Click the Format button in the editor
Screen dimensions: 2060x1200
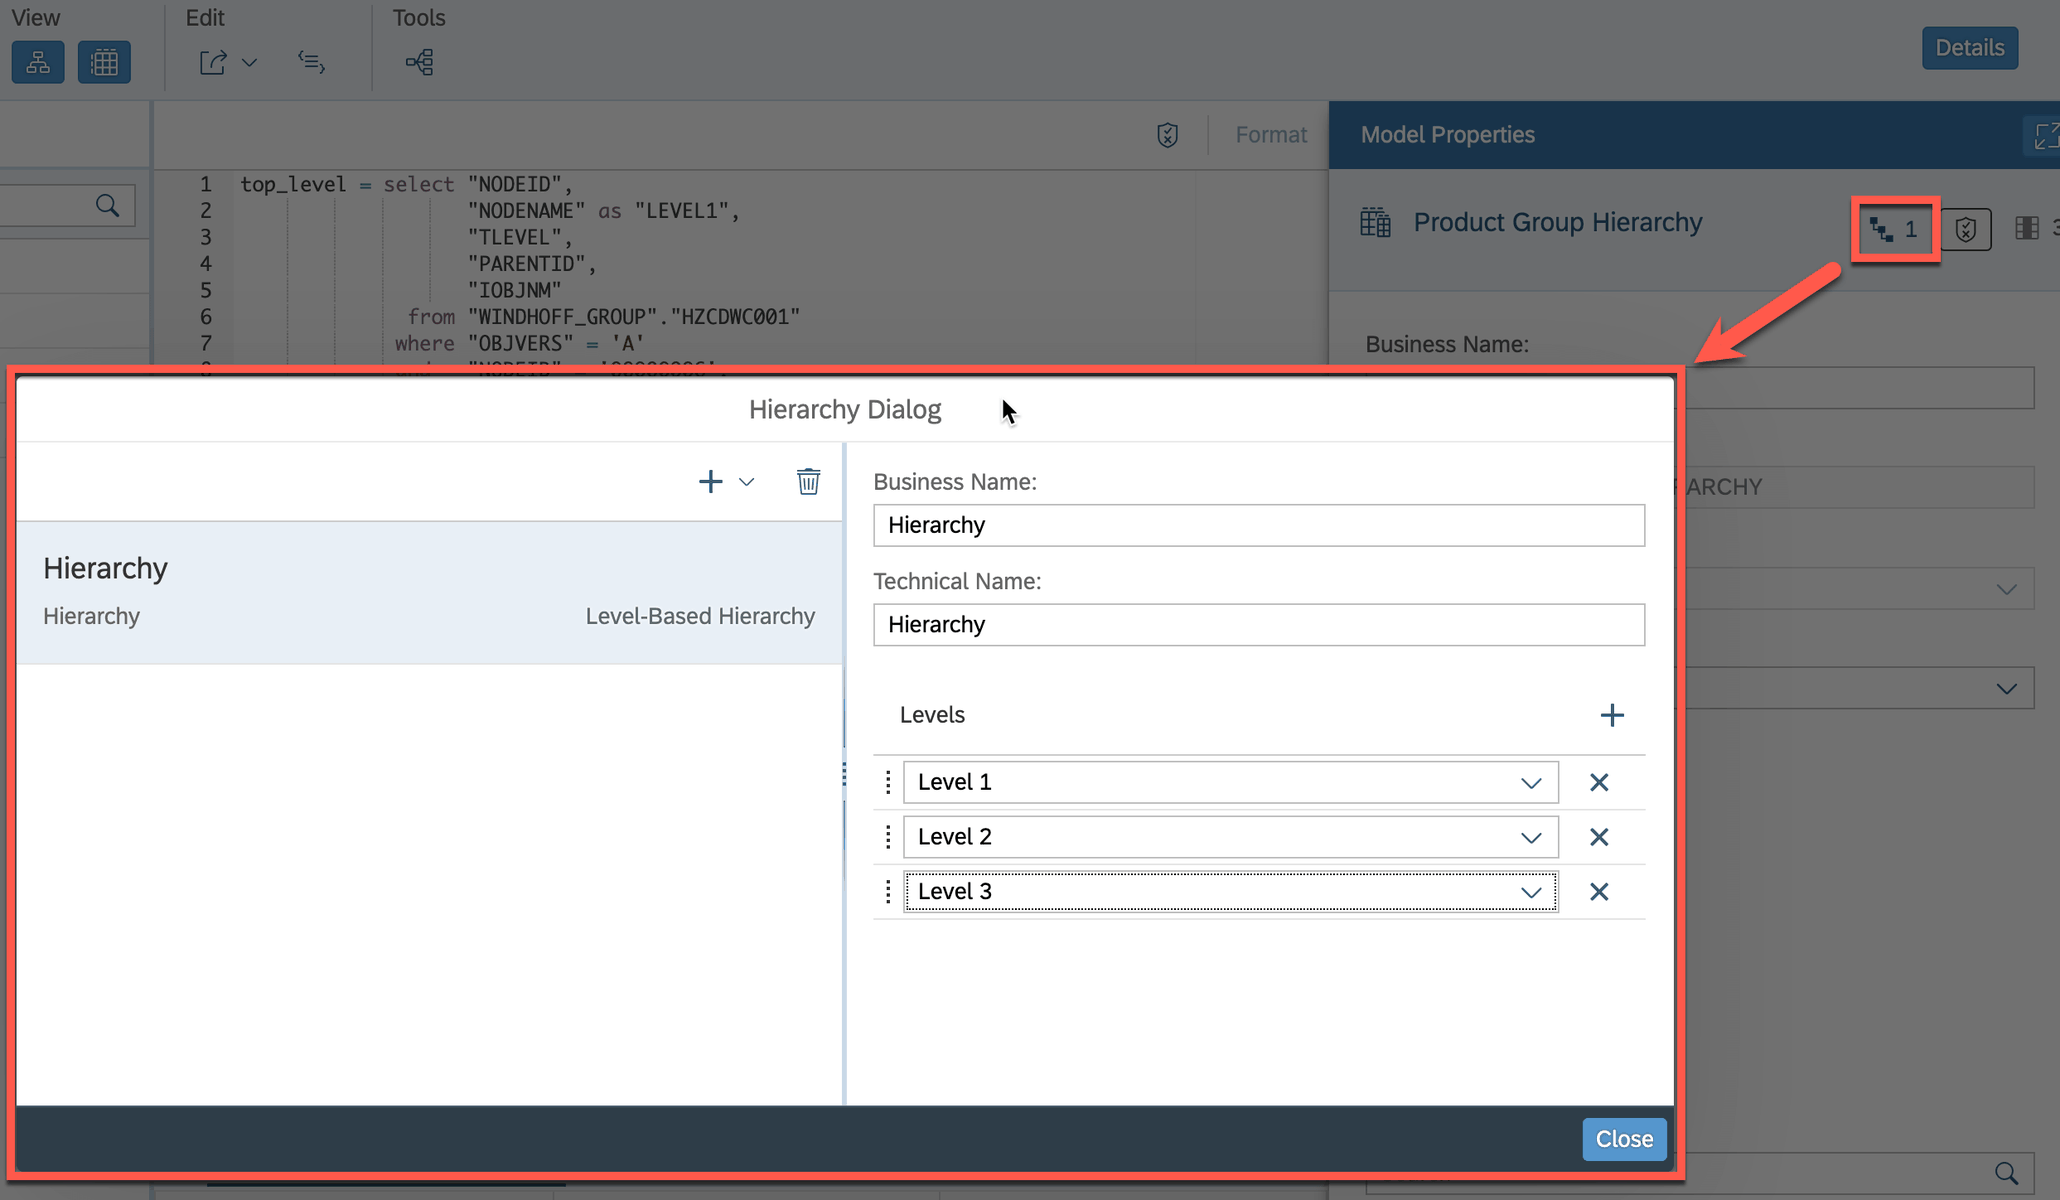pyautogui.click(x=1271, y=135)
